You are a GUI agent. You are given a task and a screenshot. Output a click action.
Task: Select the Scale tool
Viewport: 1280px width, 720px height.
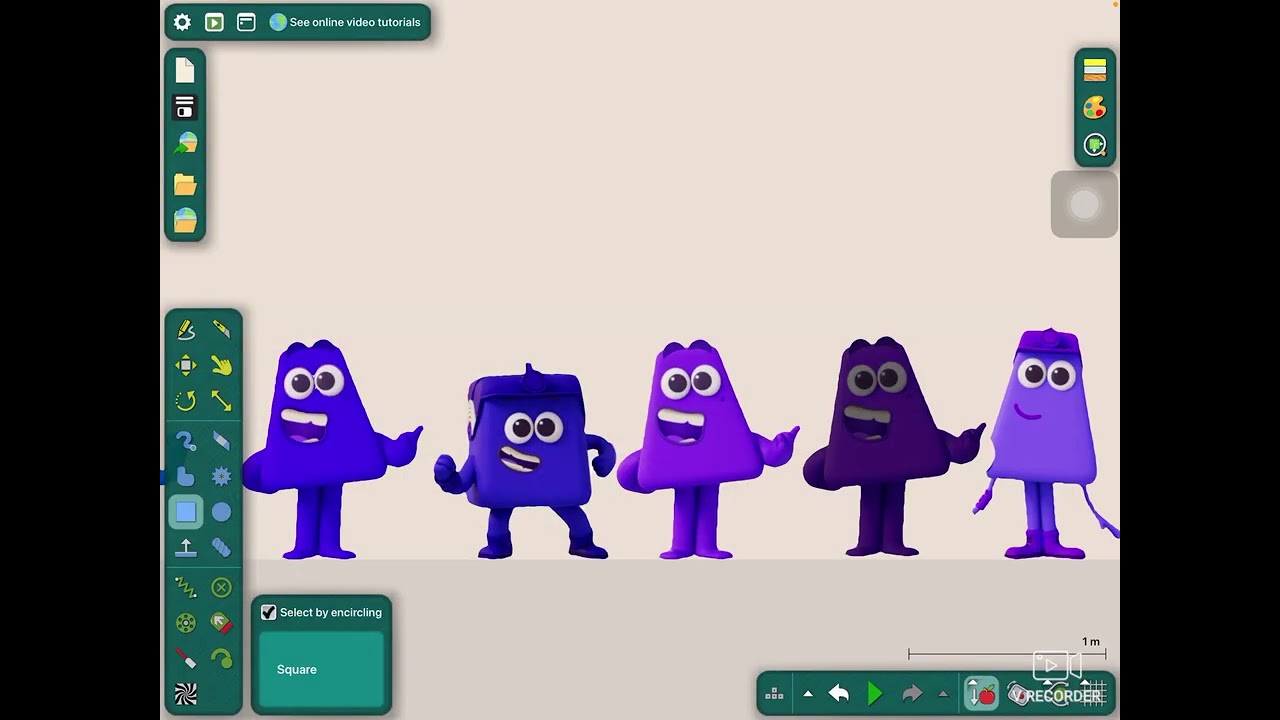tap(221, 401)
